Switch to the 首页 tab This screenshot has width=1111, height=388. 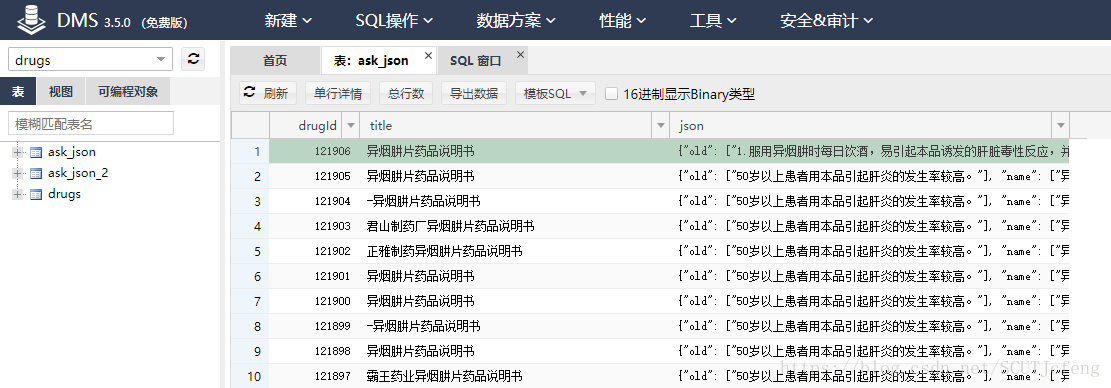coord(276,60)
